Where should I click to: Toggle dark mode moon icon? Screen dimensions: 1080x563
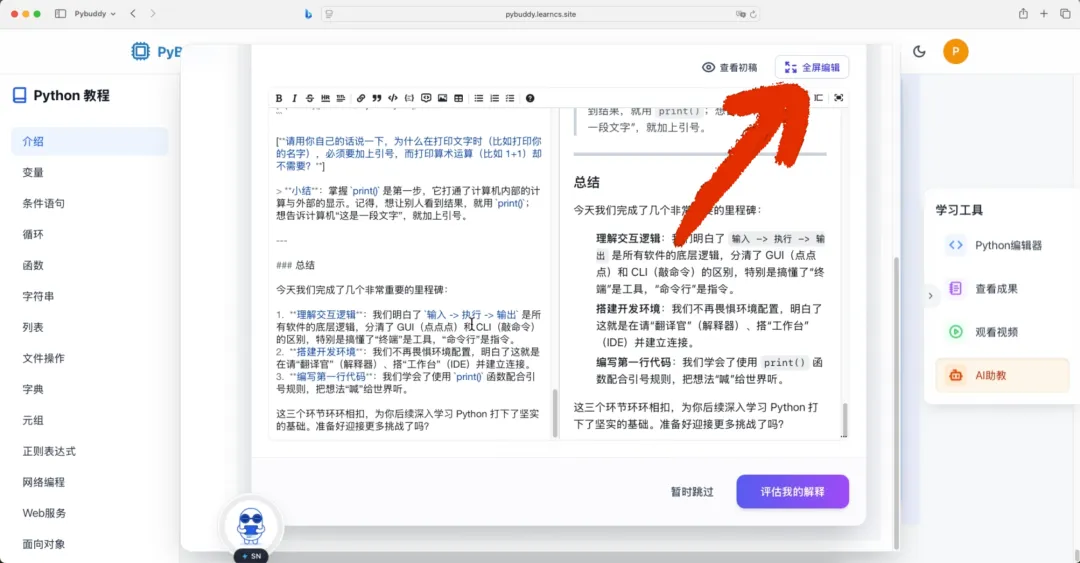(919, 51)
